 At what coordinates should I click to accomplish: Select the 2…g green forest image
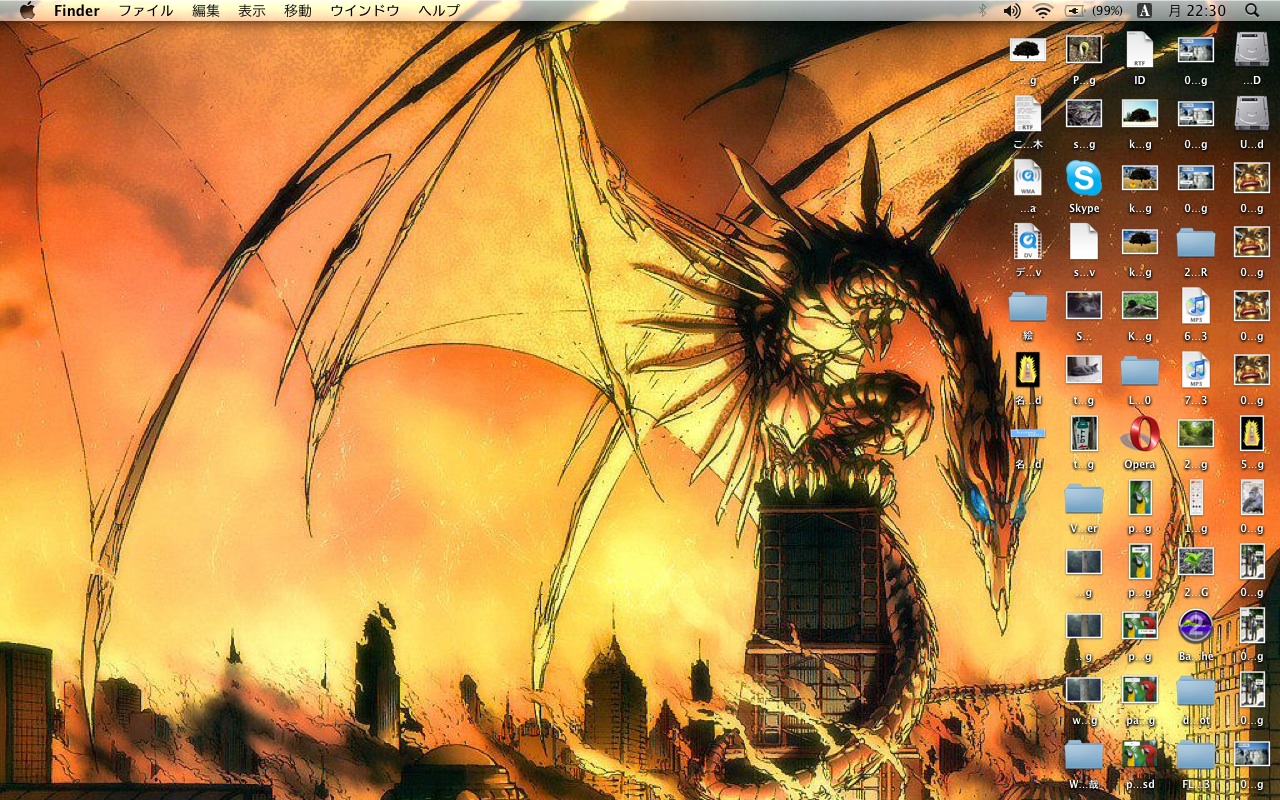1196,434
